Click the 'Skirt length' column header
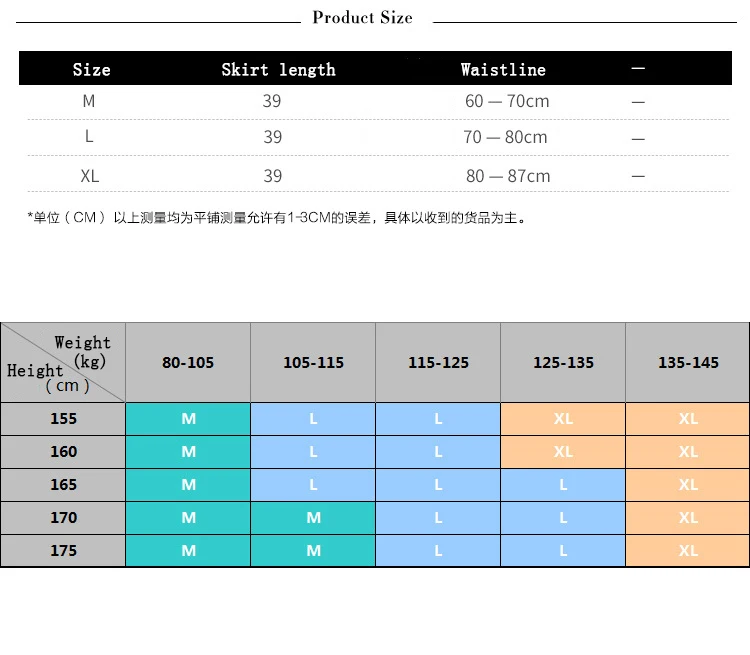750x655 pixels. click(x=278, y=70)
